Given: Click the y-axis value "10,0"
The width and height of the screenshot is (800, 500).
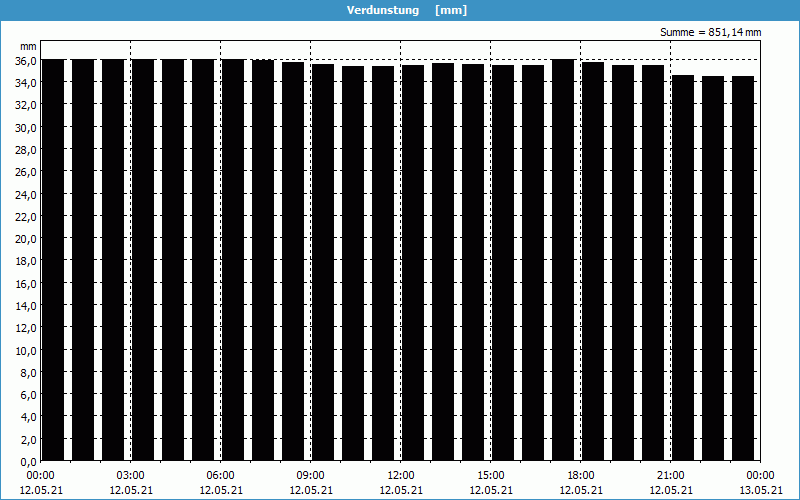Looking at the screenshot, I should pos(26,351).
